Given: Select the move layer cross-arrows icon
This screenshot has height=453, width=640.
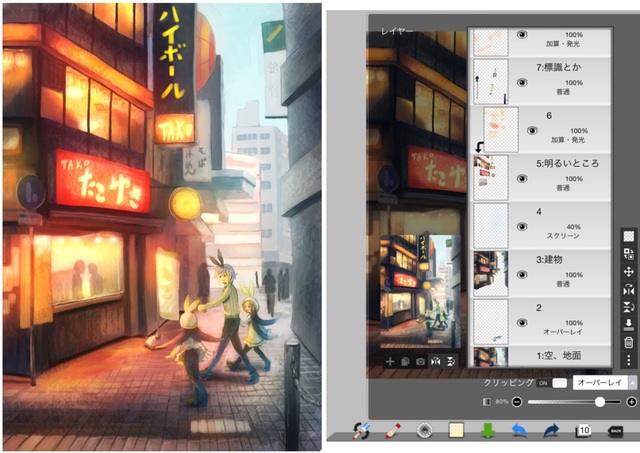Looking at the screenshot, I should (x=629, y=271).
